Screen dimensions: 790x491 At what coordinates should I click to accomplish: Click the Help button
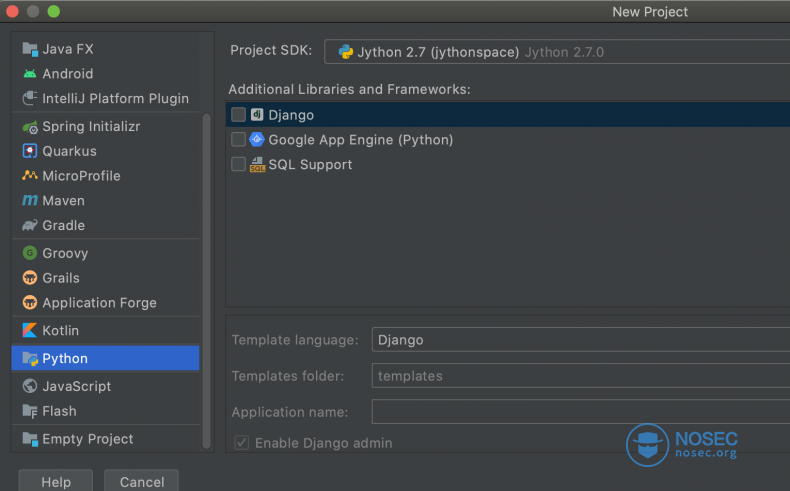[x=56, y=481]
